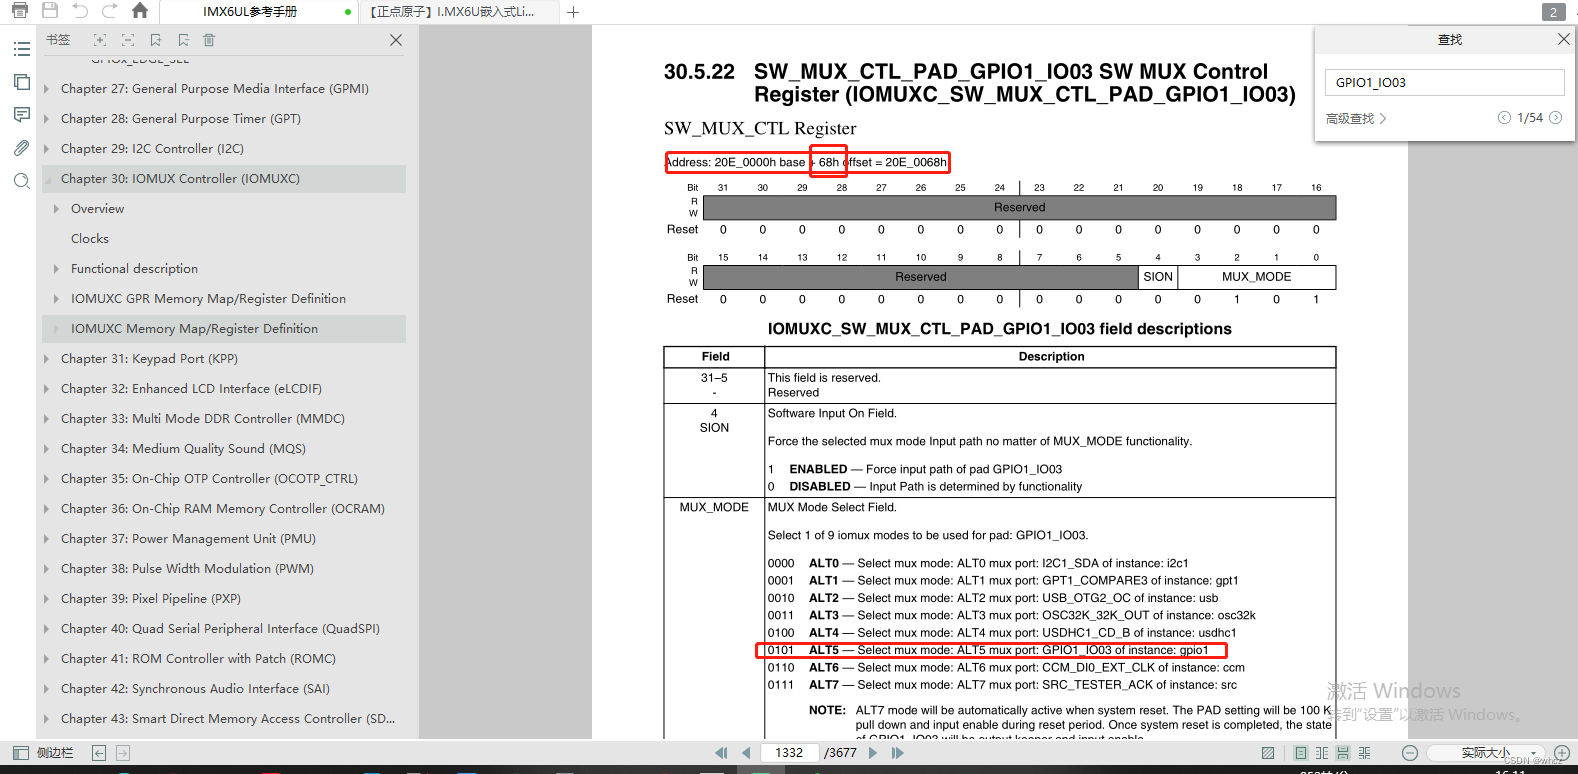Go to previous page
This screenshot has width=1578, height=774.
click(x=746, y=753)
